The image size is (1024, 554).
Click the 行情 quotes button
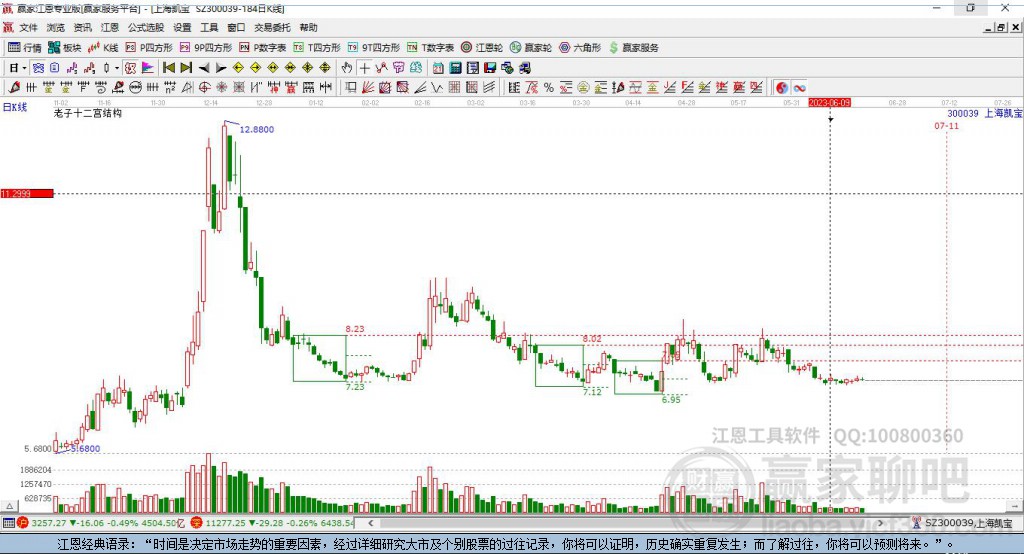[x=25, y=47]
